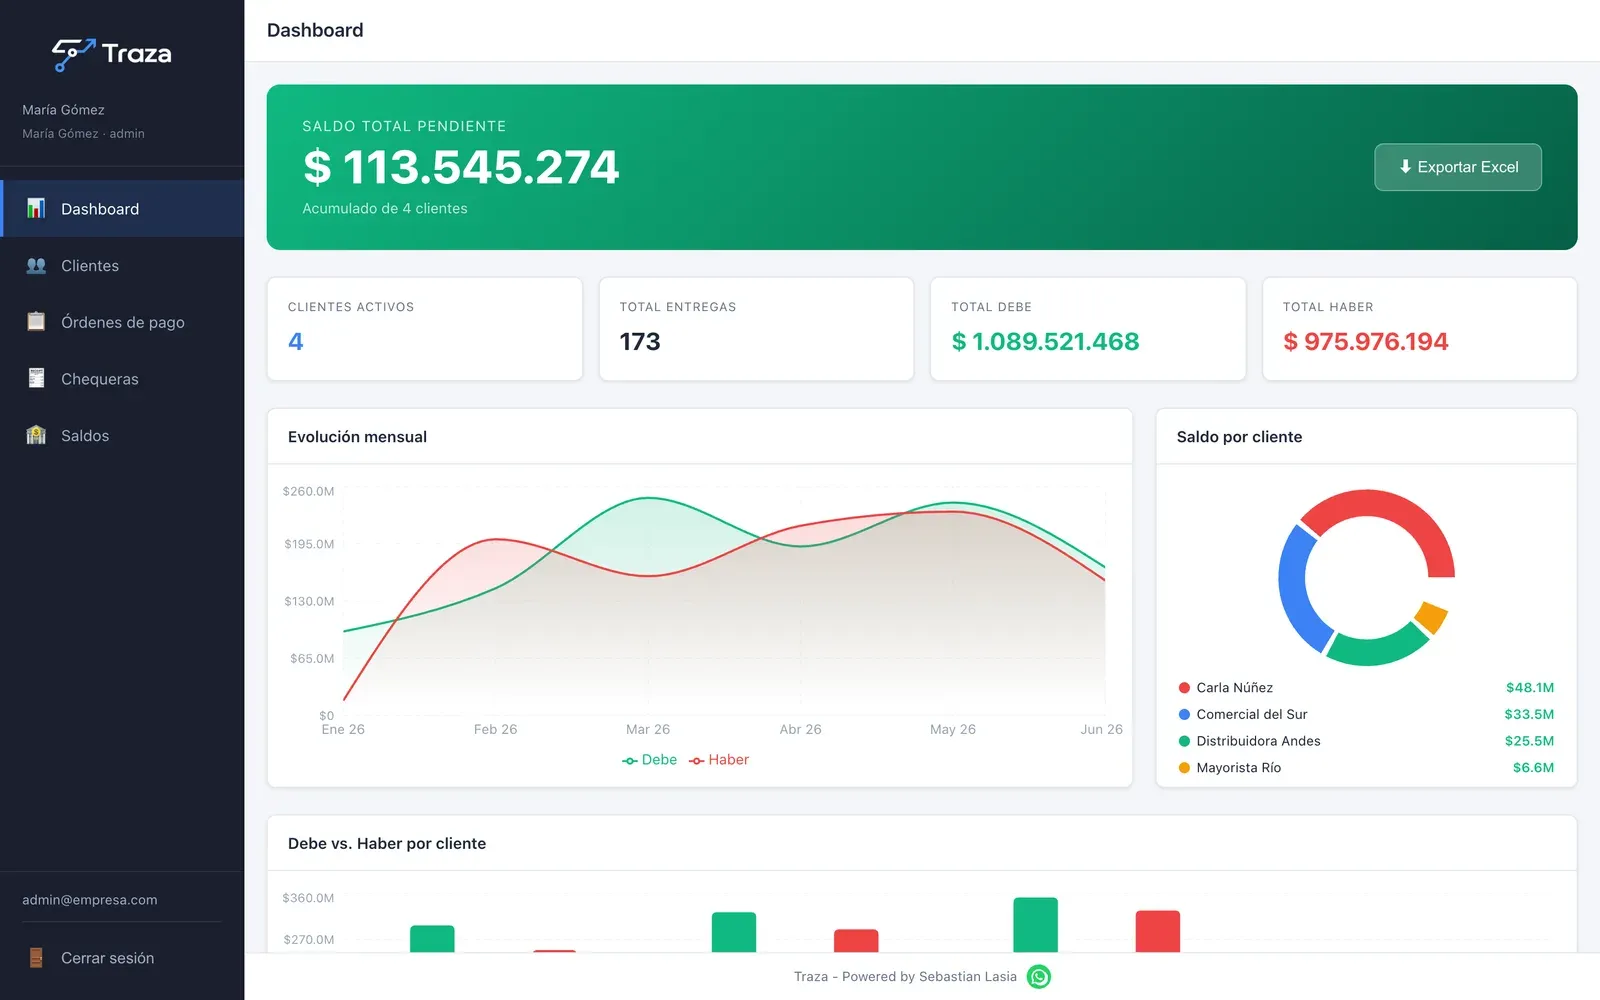1600x1000 pixels.
Task: Click the Exportar Excel button
Action: [1457, 167]
